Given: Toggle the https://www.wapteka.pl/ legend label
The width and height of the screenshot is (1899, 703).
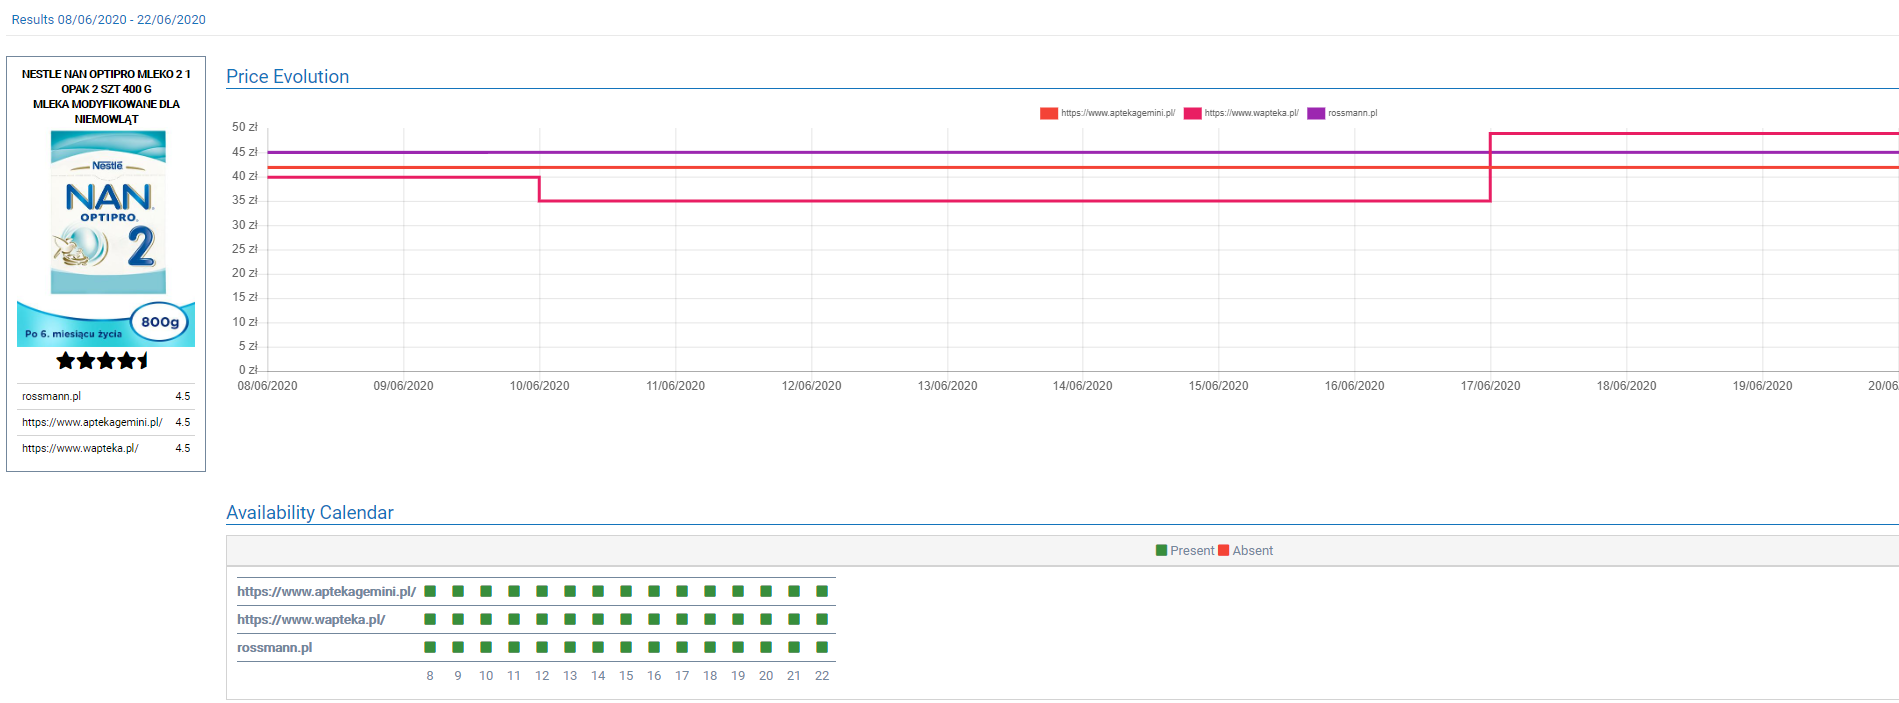Looking at the screenshot, I should 1251,113.
